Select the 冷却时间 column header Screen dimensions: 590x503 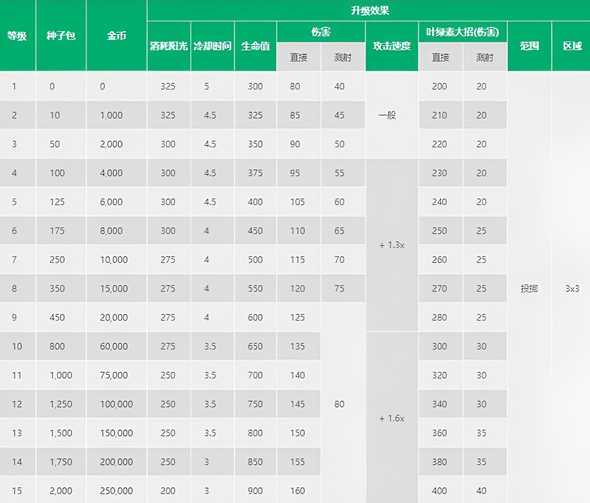212,46
